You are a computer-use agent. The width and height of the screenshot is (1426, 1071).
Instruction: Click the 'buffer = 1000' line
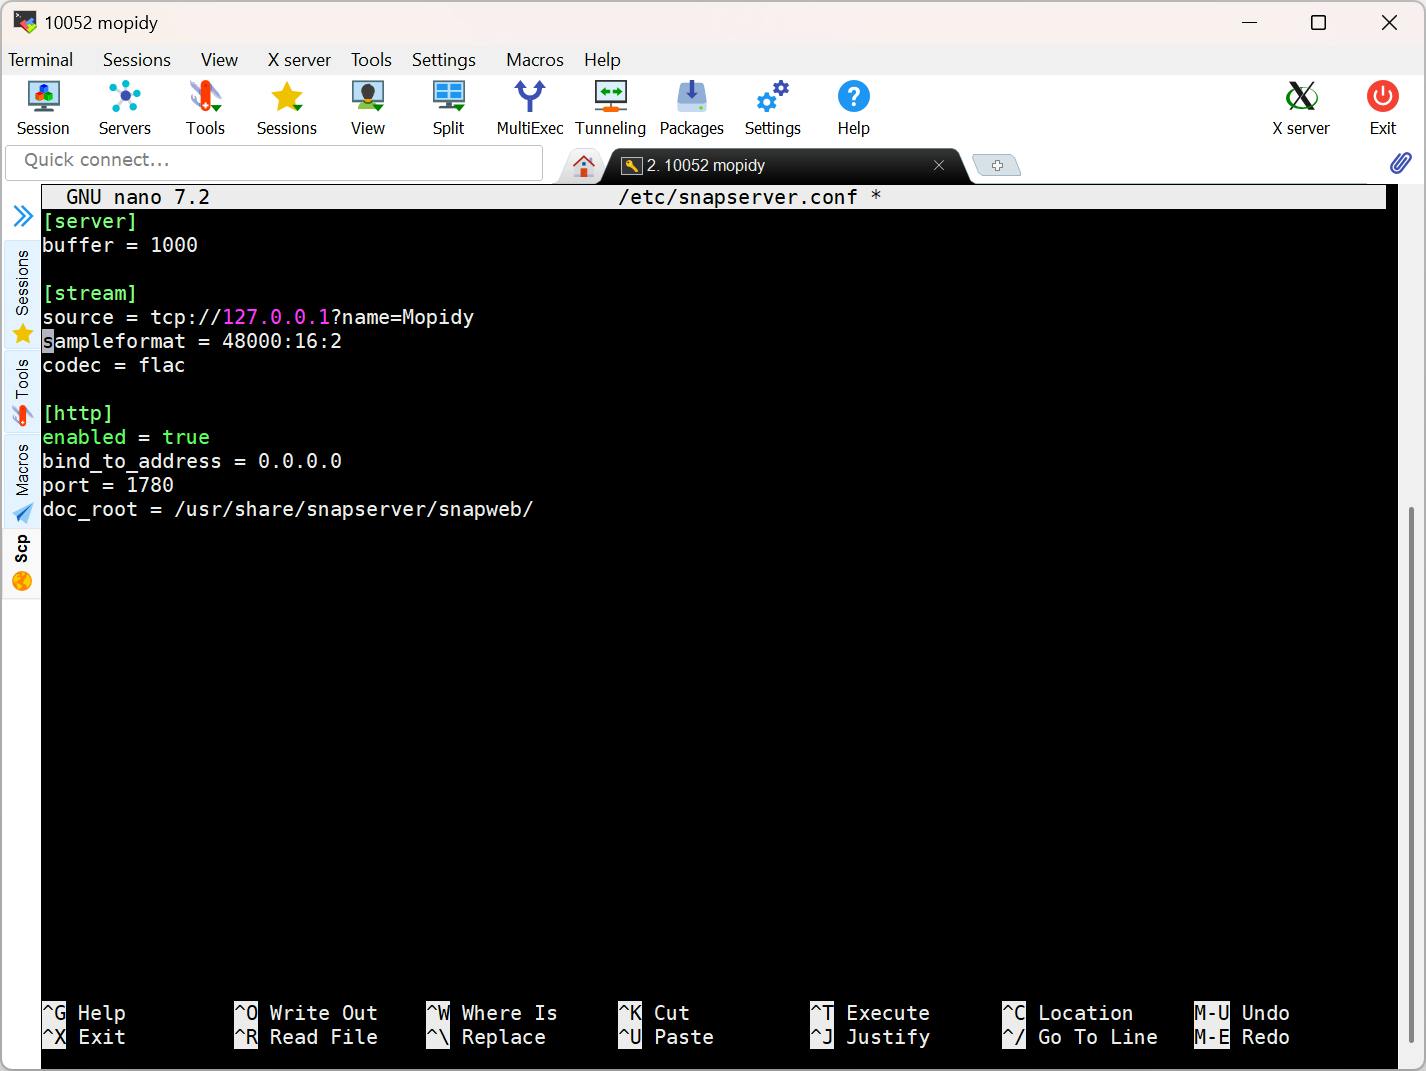(120, 245)
